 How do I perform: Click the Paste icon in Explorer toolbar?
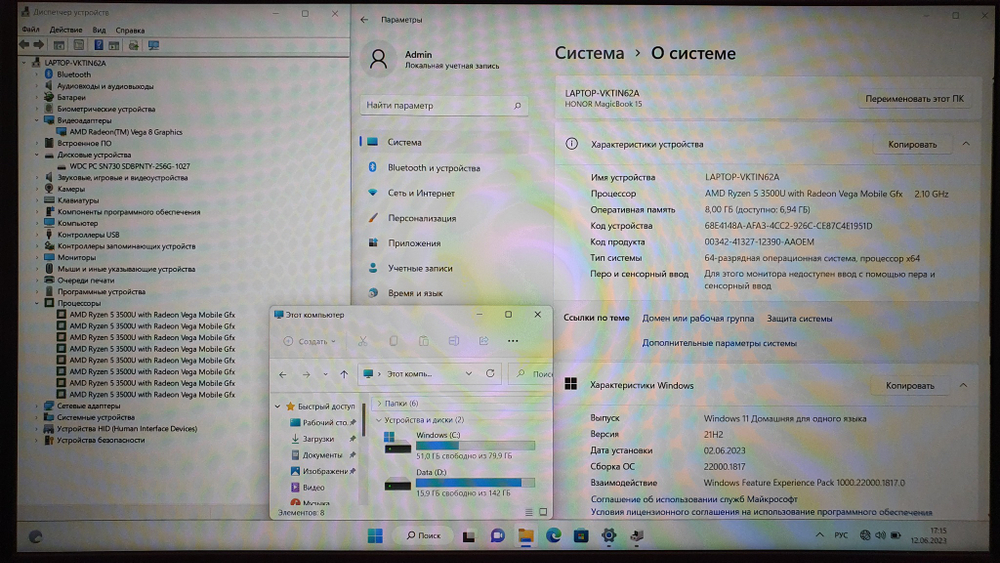[423, 341]
